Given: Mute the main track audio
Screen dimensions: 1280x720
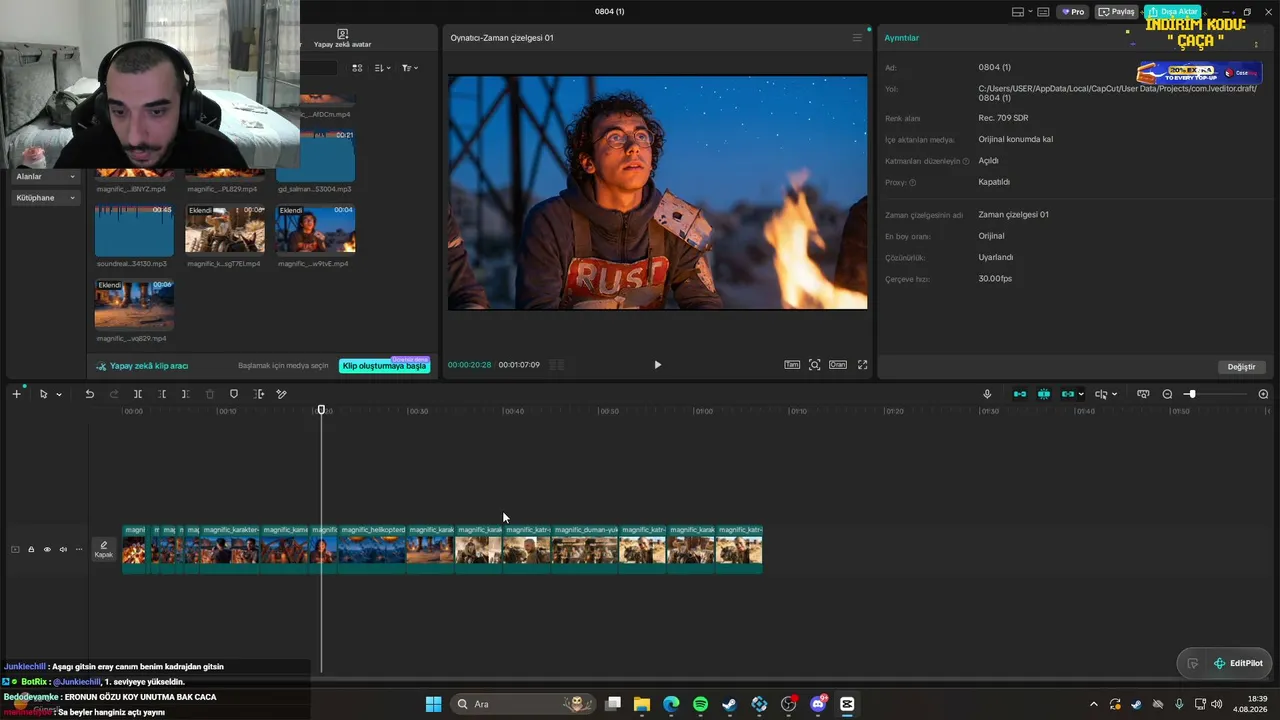Looking at the screenshot, I should 63,549.
